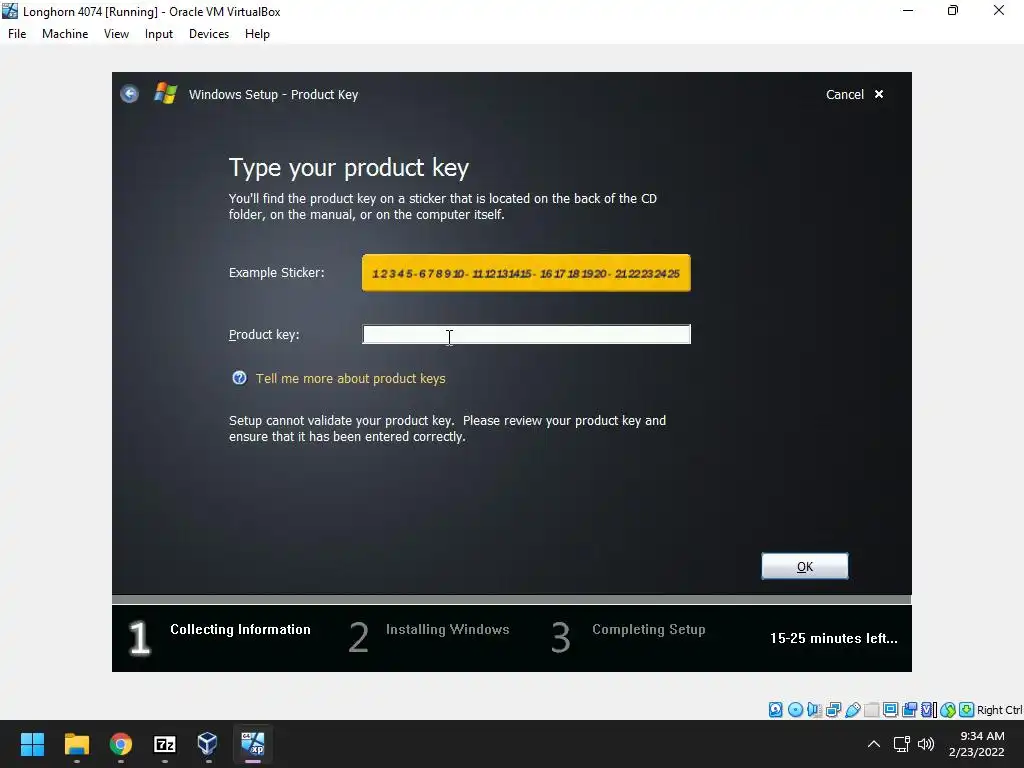Click VirtualBox app icon in title bar
The image size is (1024, 768).
[10, 11]
